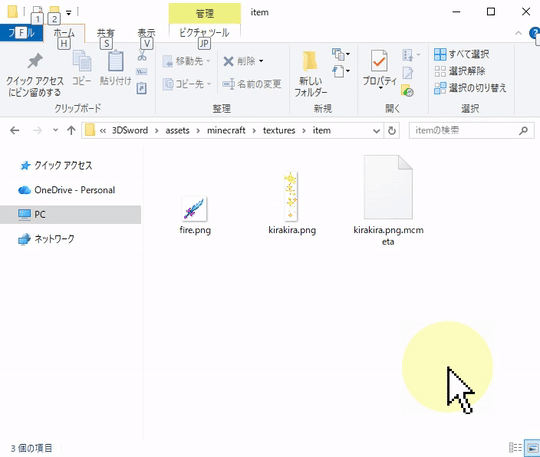Click minecraft in the address path
This screenshot has height=457, width=540.
pyautogui.click(x=226, y=131)
